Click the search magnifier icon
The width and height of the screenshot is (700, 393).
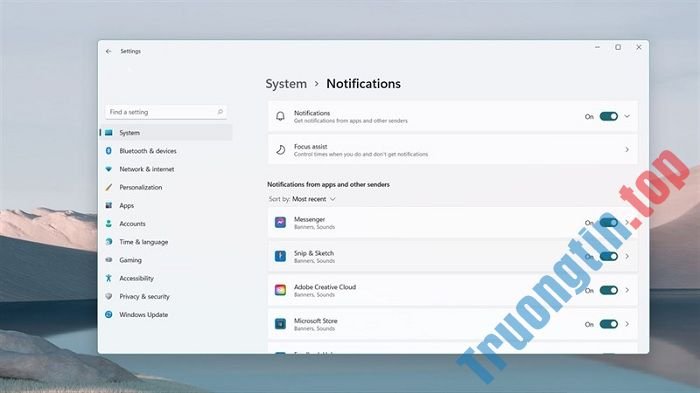[220, 112]
